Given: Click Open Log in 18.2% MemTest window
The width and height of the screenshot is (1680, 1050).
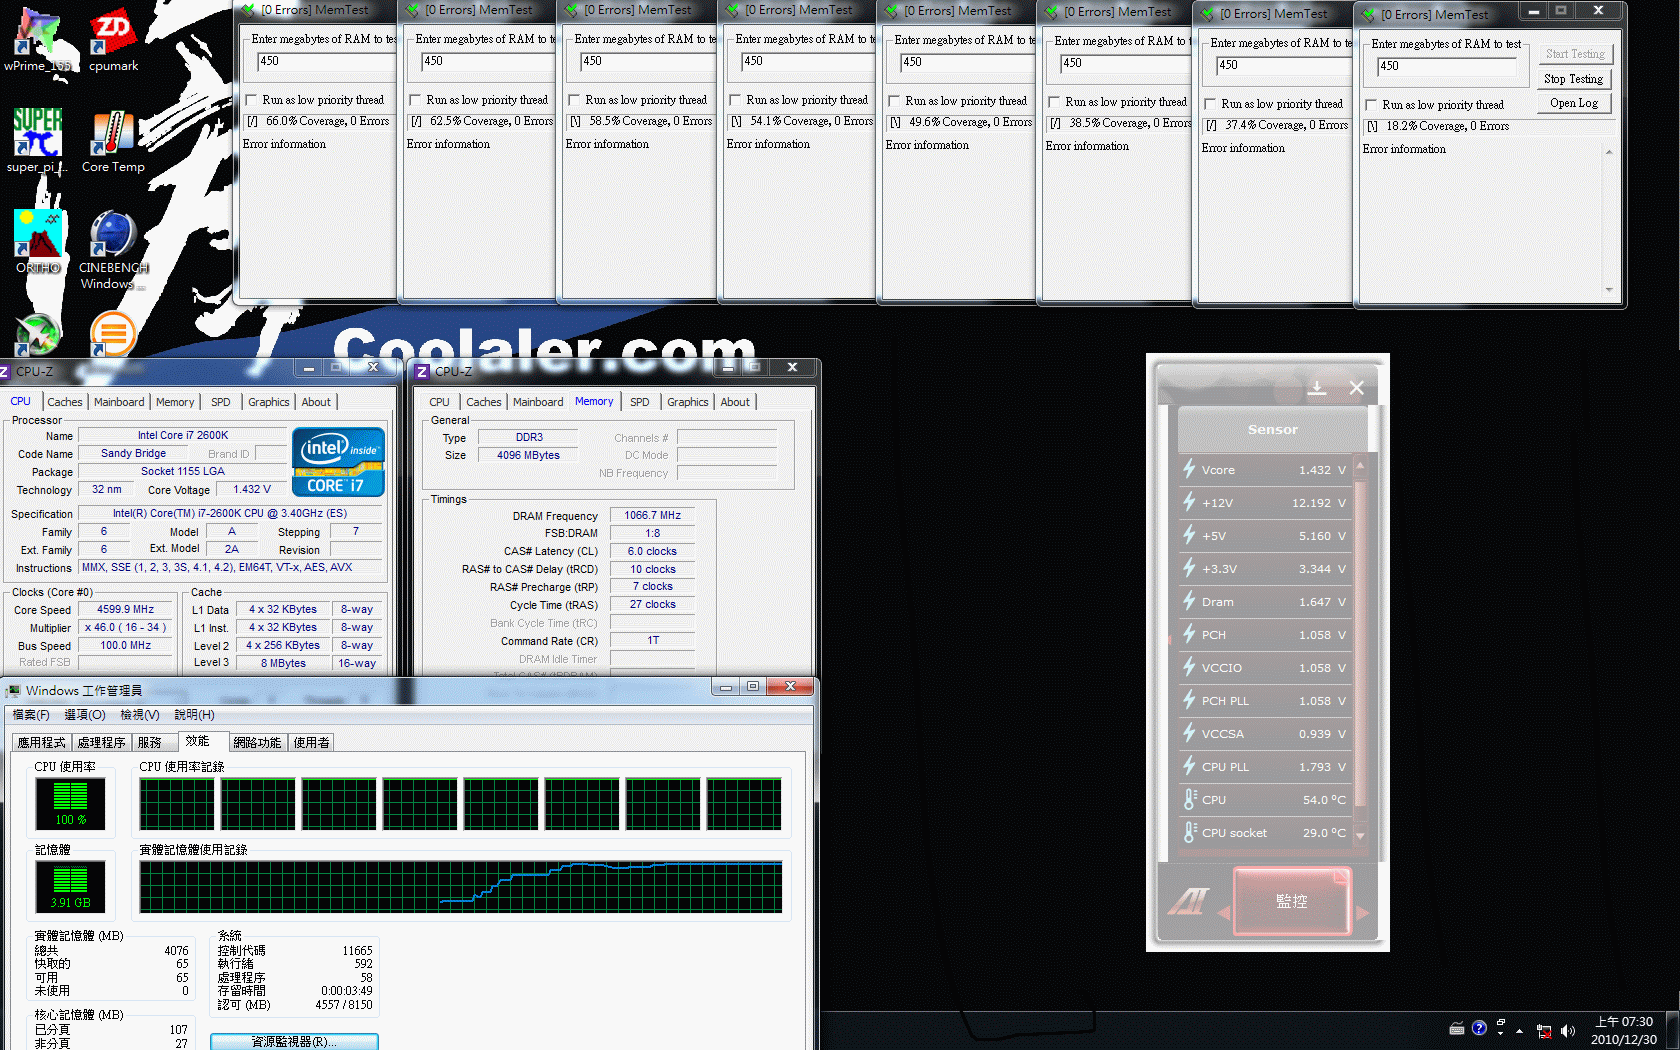Looking at the screenshot, I should pos(1574,103).
